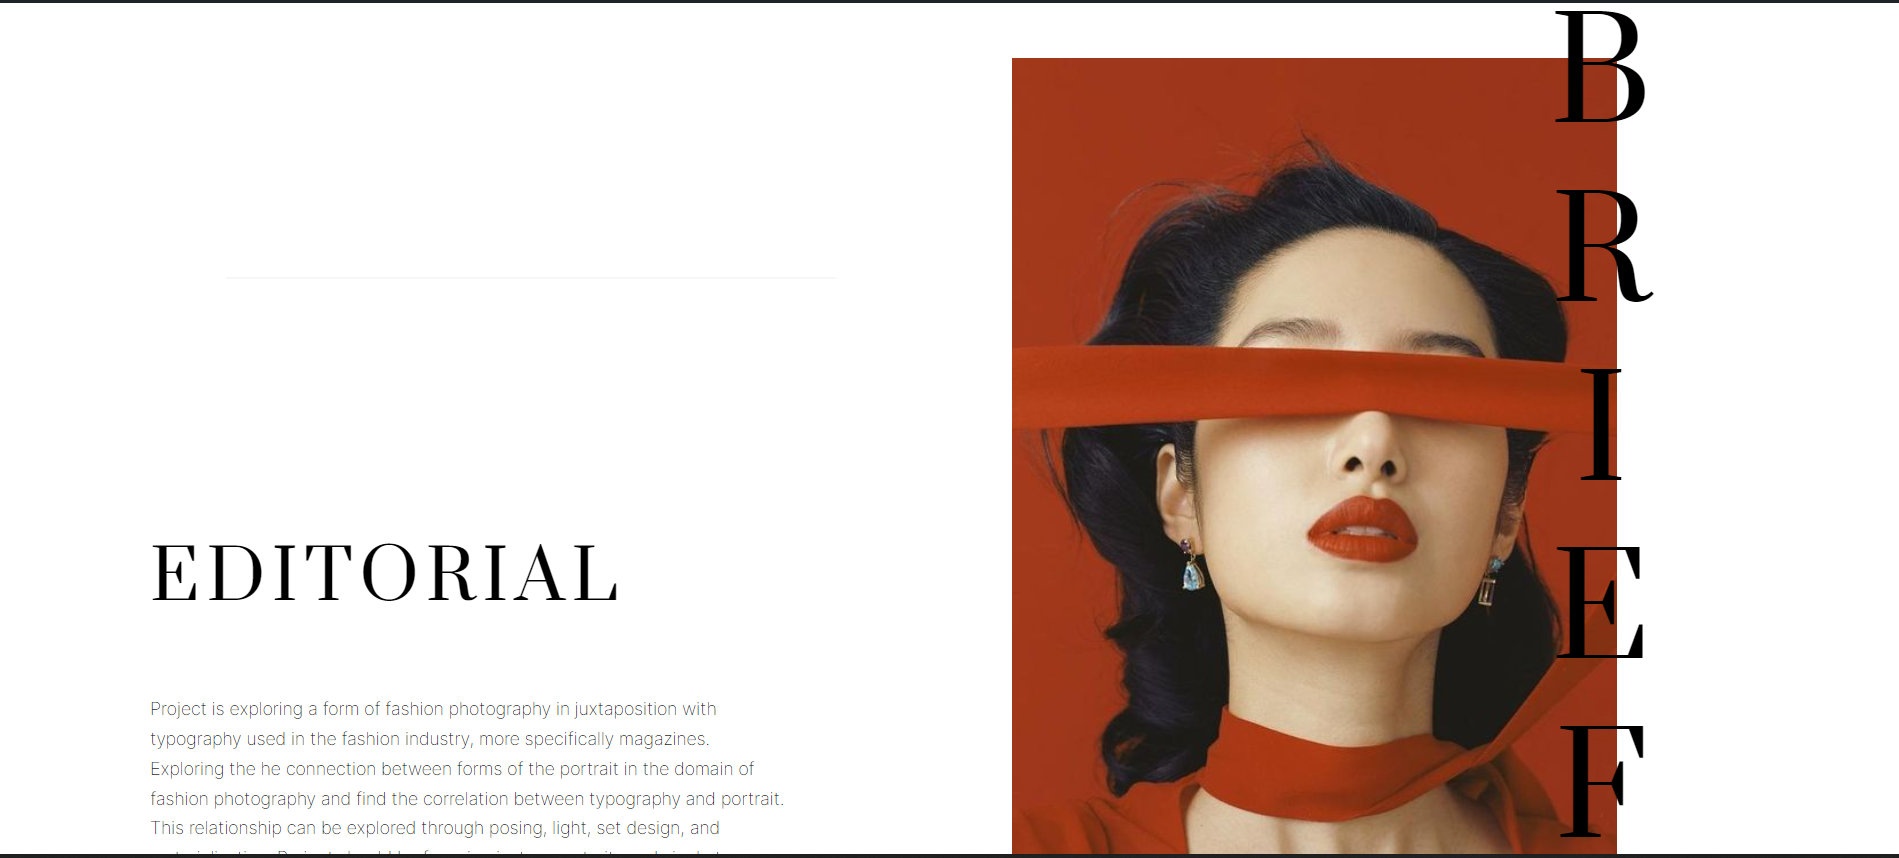Image resolution: width=1899 pixels, height=858 pixels.
Task: Click the text line starting 'This relationship can'
Action: (x=435, y=828)
